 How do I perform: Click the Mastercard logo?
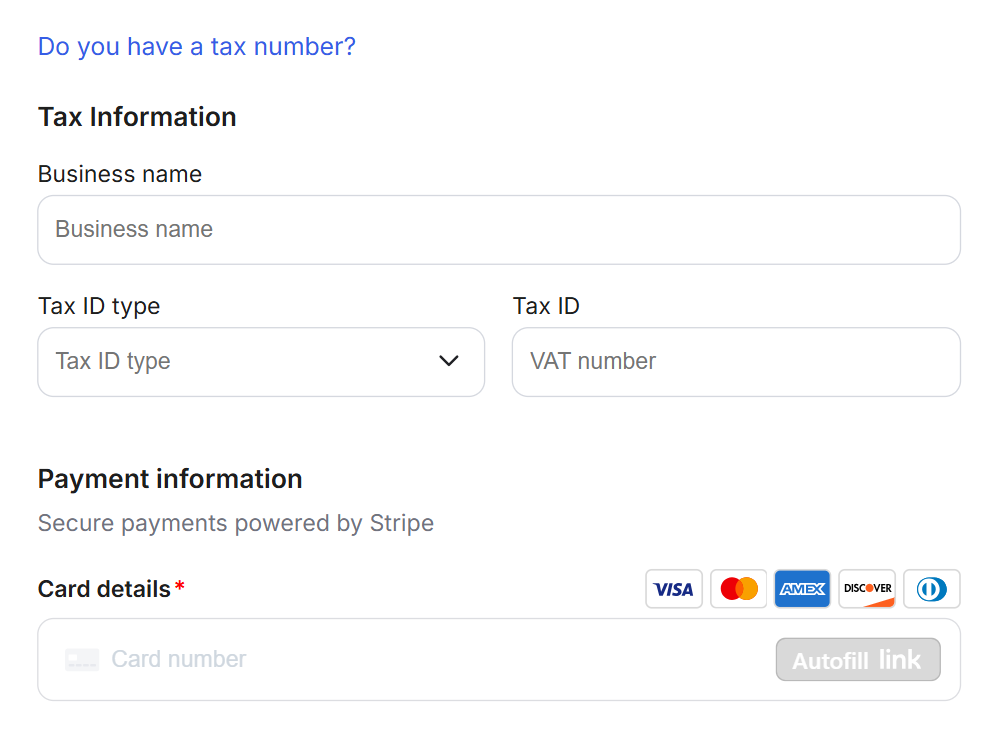point(738,589)
